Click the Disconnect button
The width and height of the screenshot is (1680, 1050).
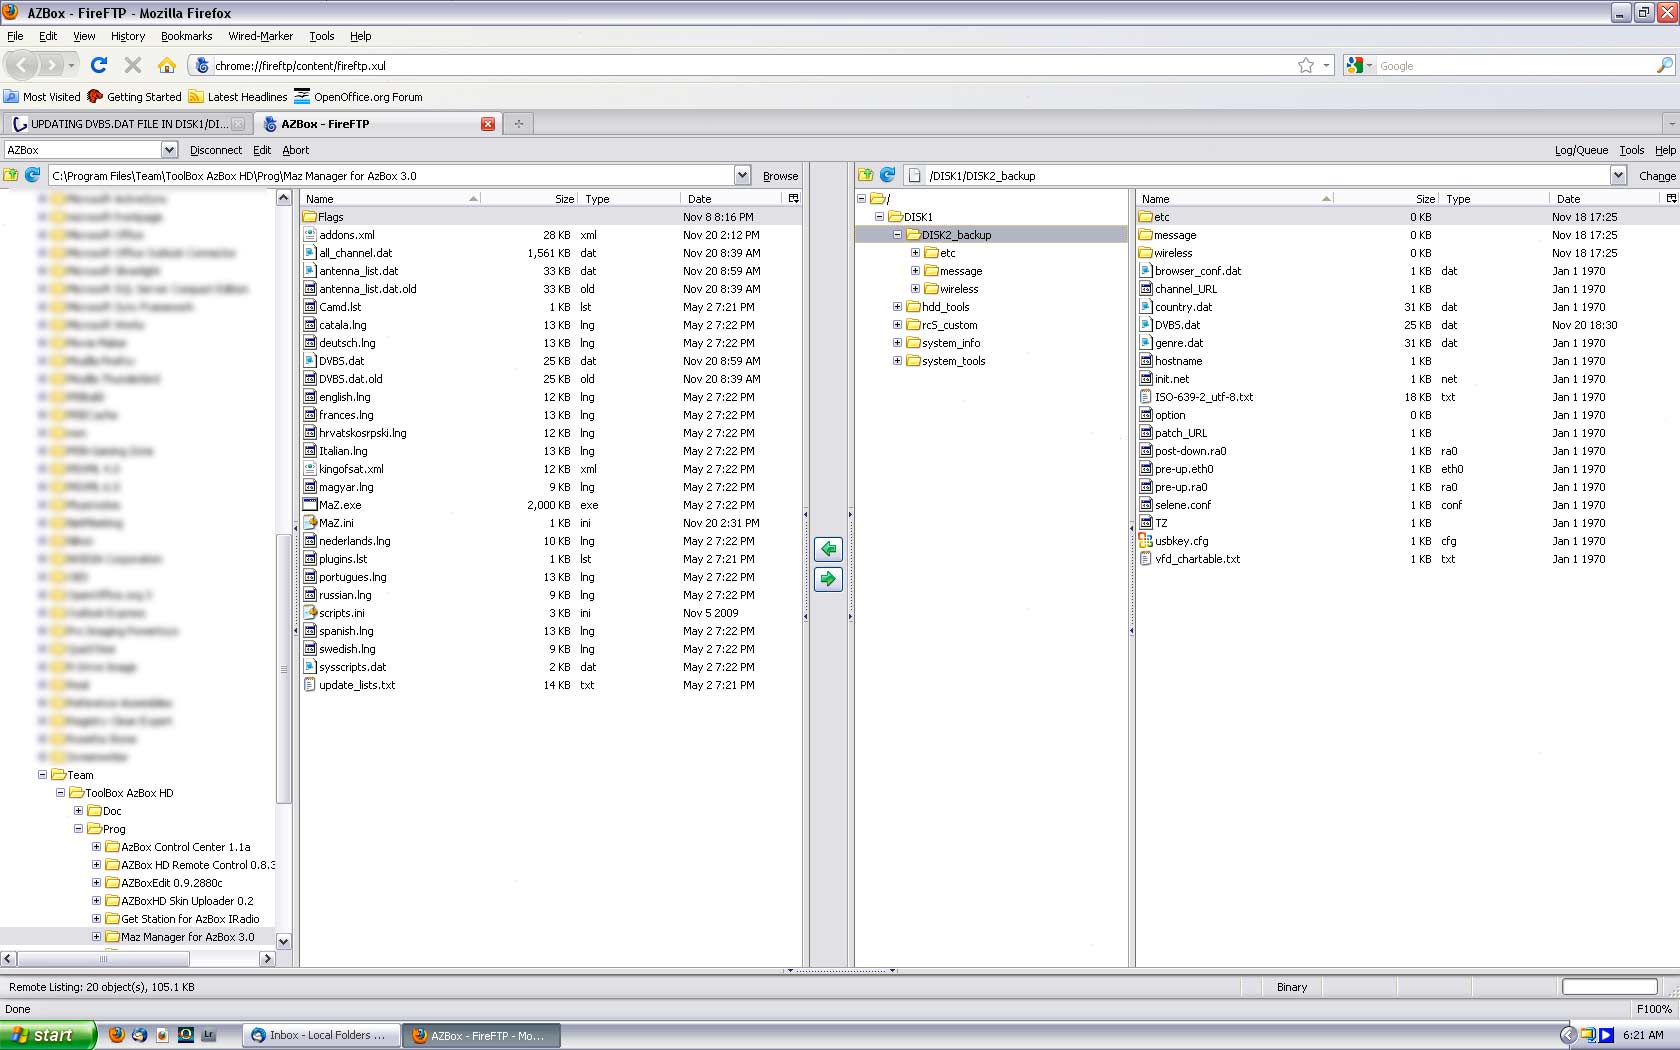(x=216, y=150)
